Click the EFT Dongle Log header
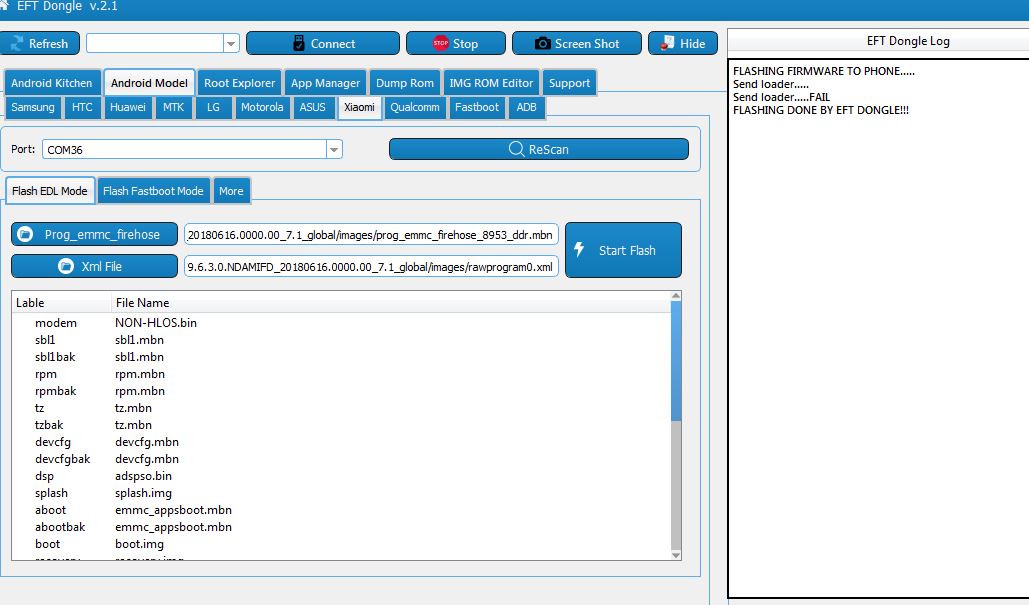 pos(908,41)
